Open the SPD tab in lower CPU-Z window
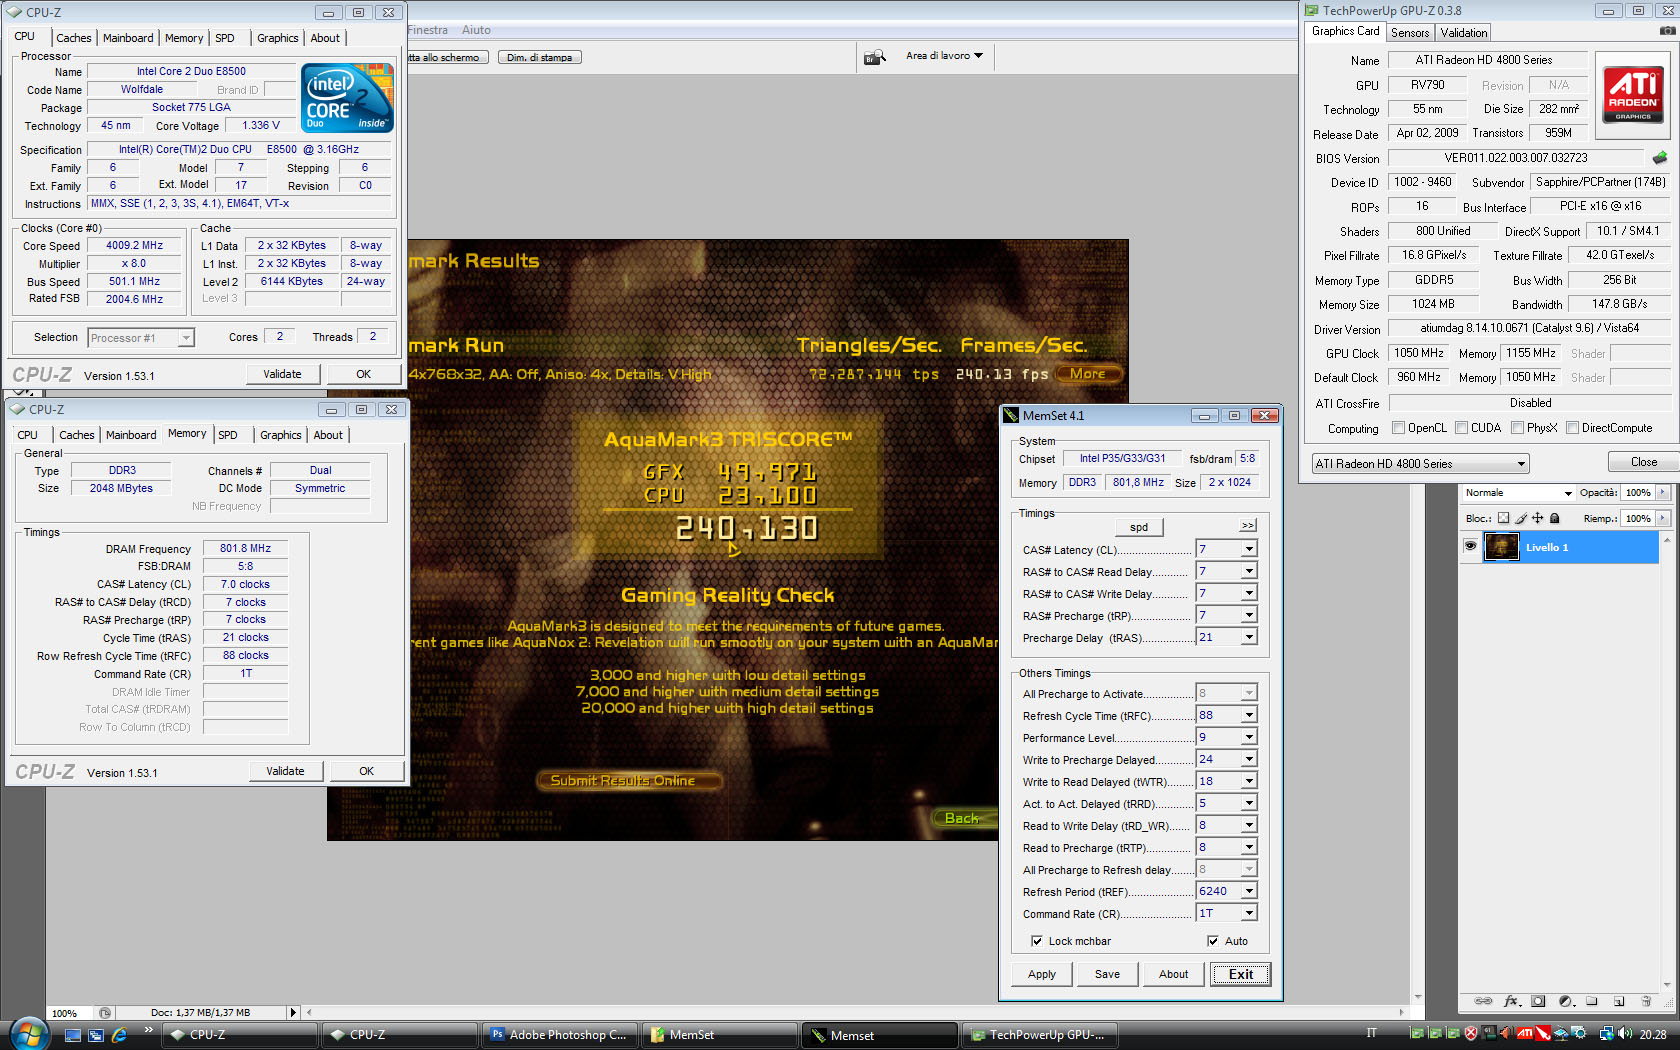The image size is (1680, 1050). pyautogui.click(x=228, y=435)
